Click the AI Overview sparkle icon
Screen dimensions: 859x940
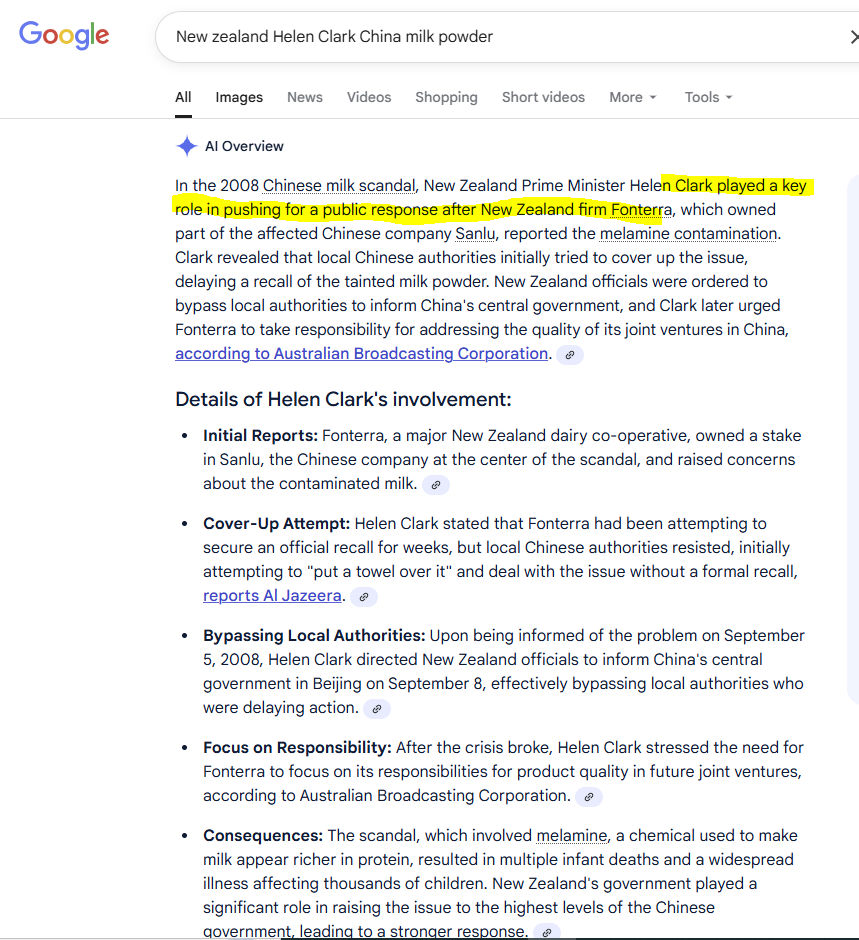click(x=186, y=146)
